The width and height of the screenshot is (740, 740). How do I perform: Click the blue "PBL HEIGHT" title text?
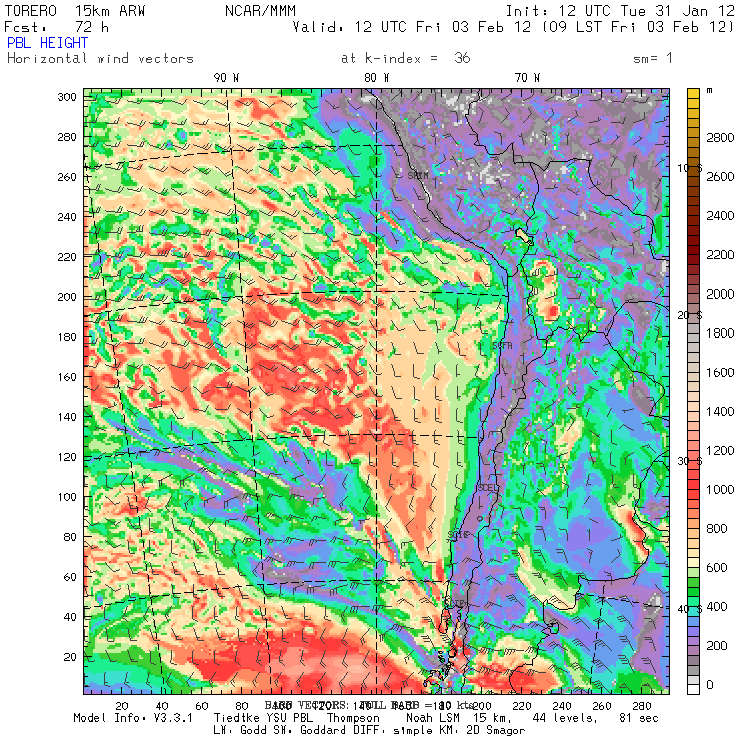pyautogui.click(x=47, y=43)
